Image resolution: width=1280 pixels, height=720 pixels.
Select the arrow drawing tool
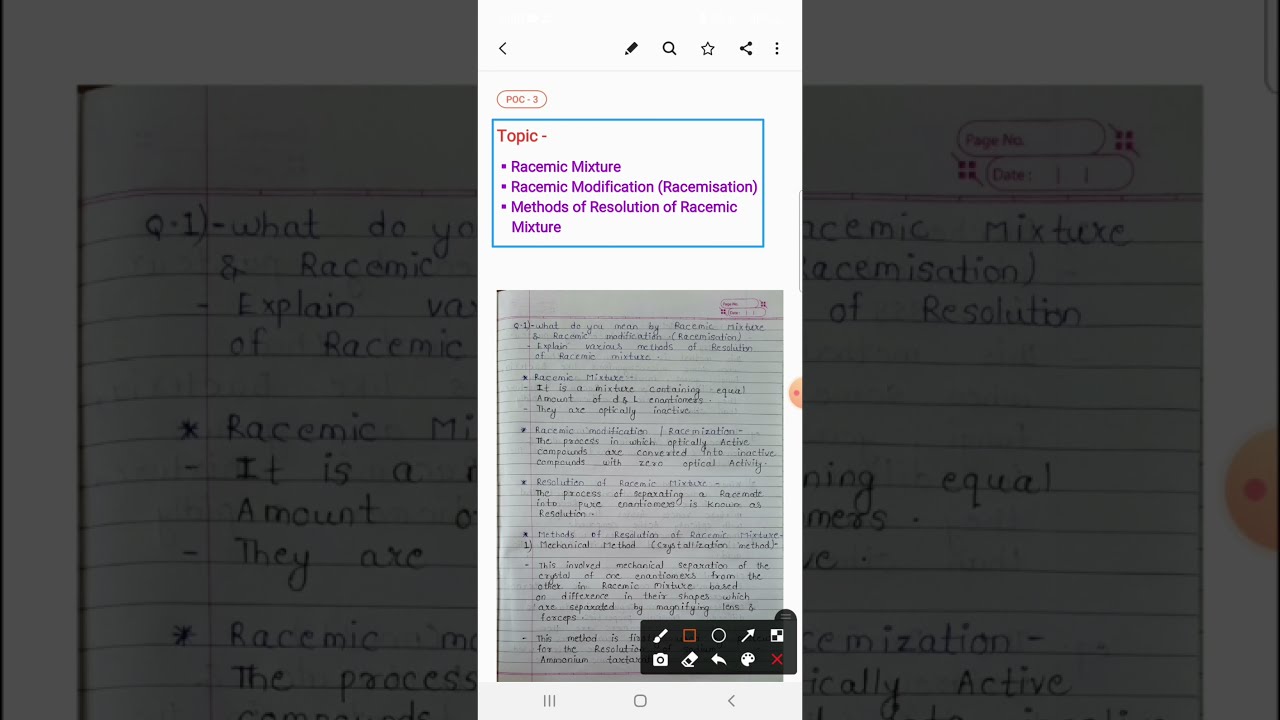748,636
